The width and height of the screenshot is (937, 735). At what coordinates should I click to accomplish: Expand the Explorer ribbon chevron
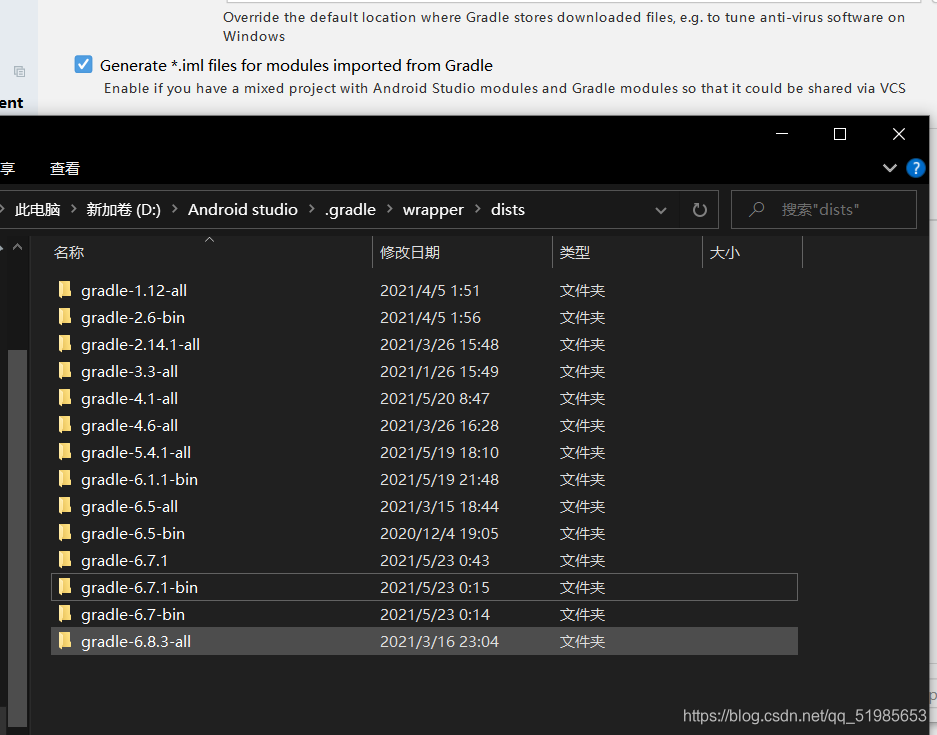(889, 168)
